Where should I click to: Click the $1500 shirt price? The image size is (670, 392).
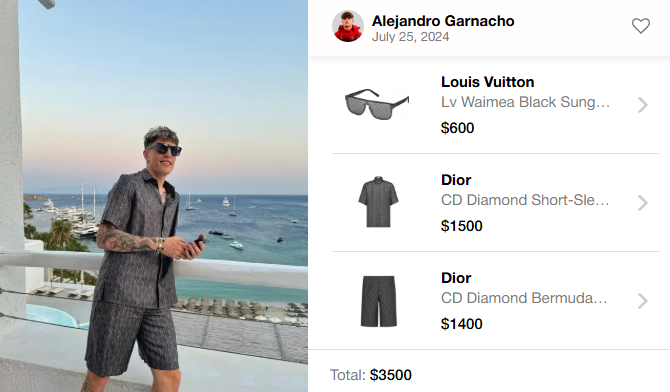coord(461,226)
